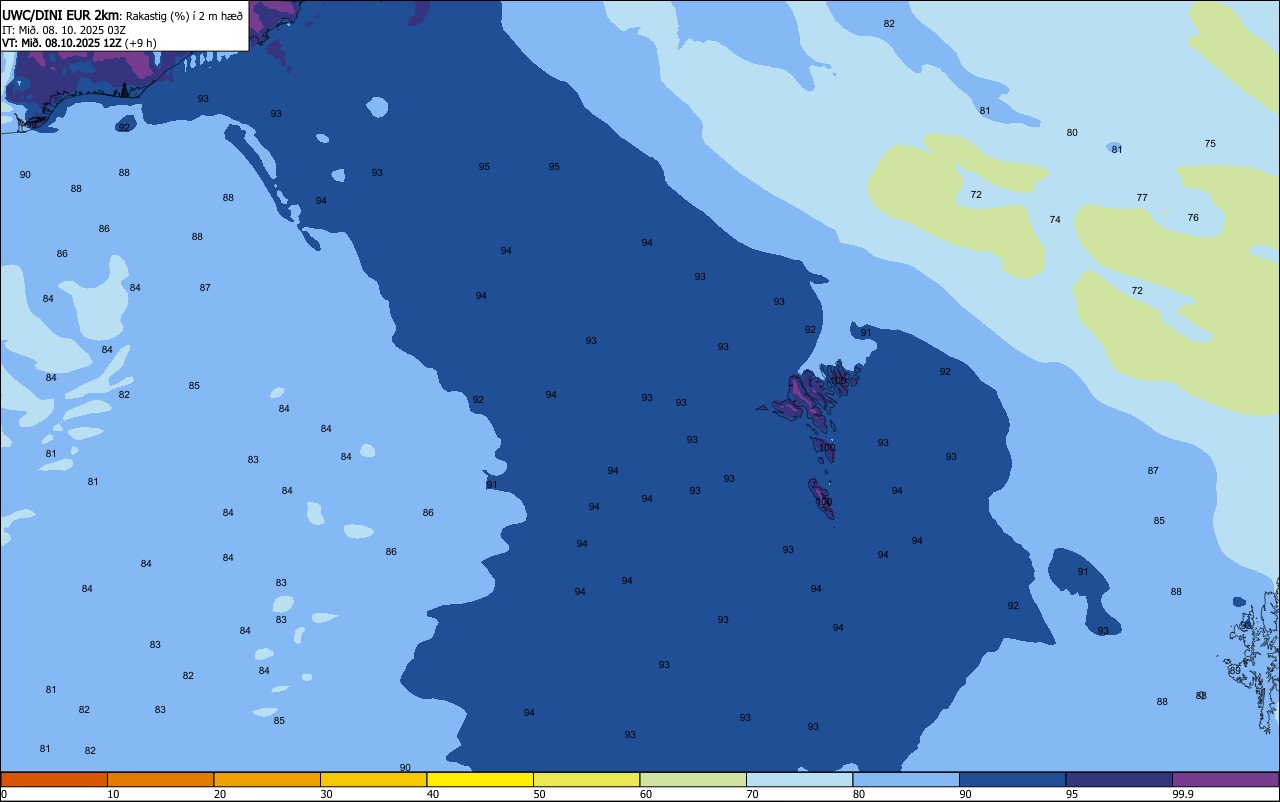Select the 10–20 orange legend swatch
The image size is (1280, 802).
(x=160, y=779)
